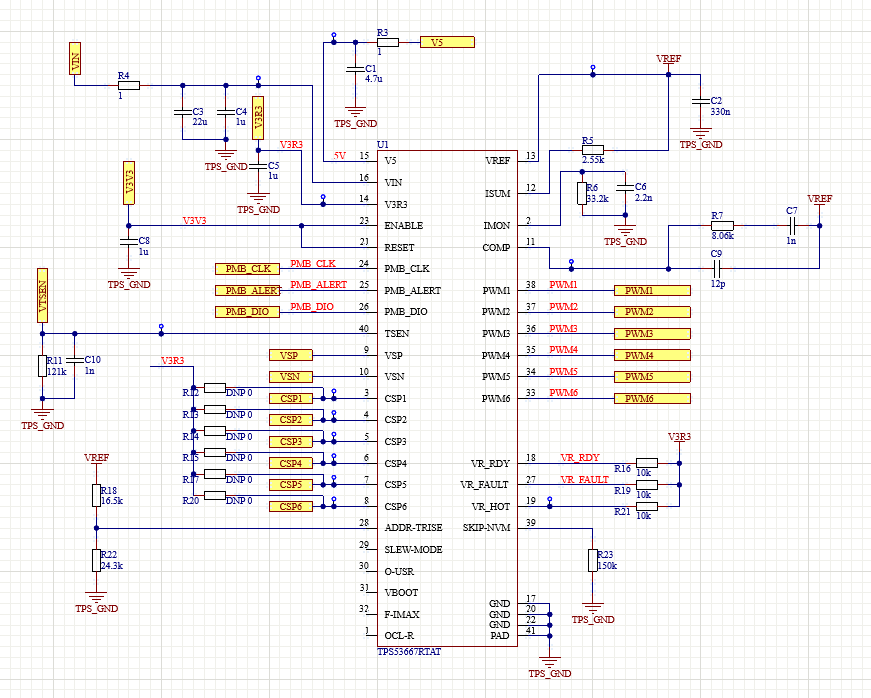Select DNP resistor R20 symbol
871x698 pixels.
pos(215,495)
